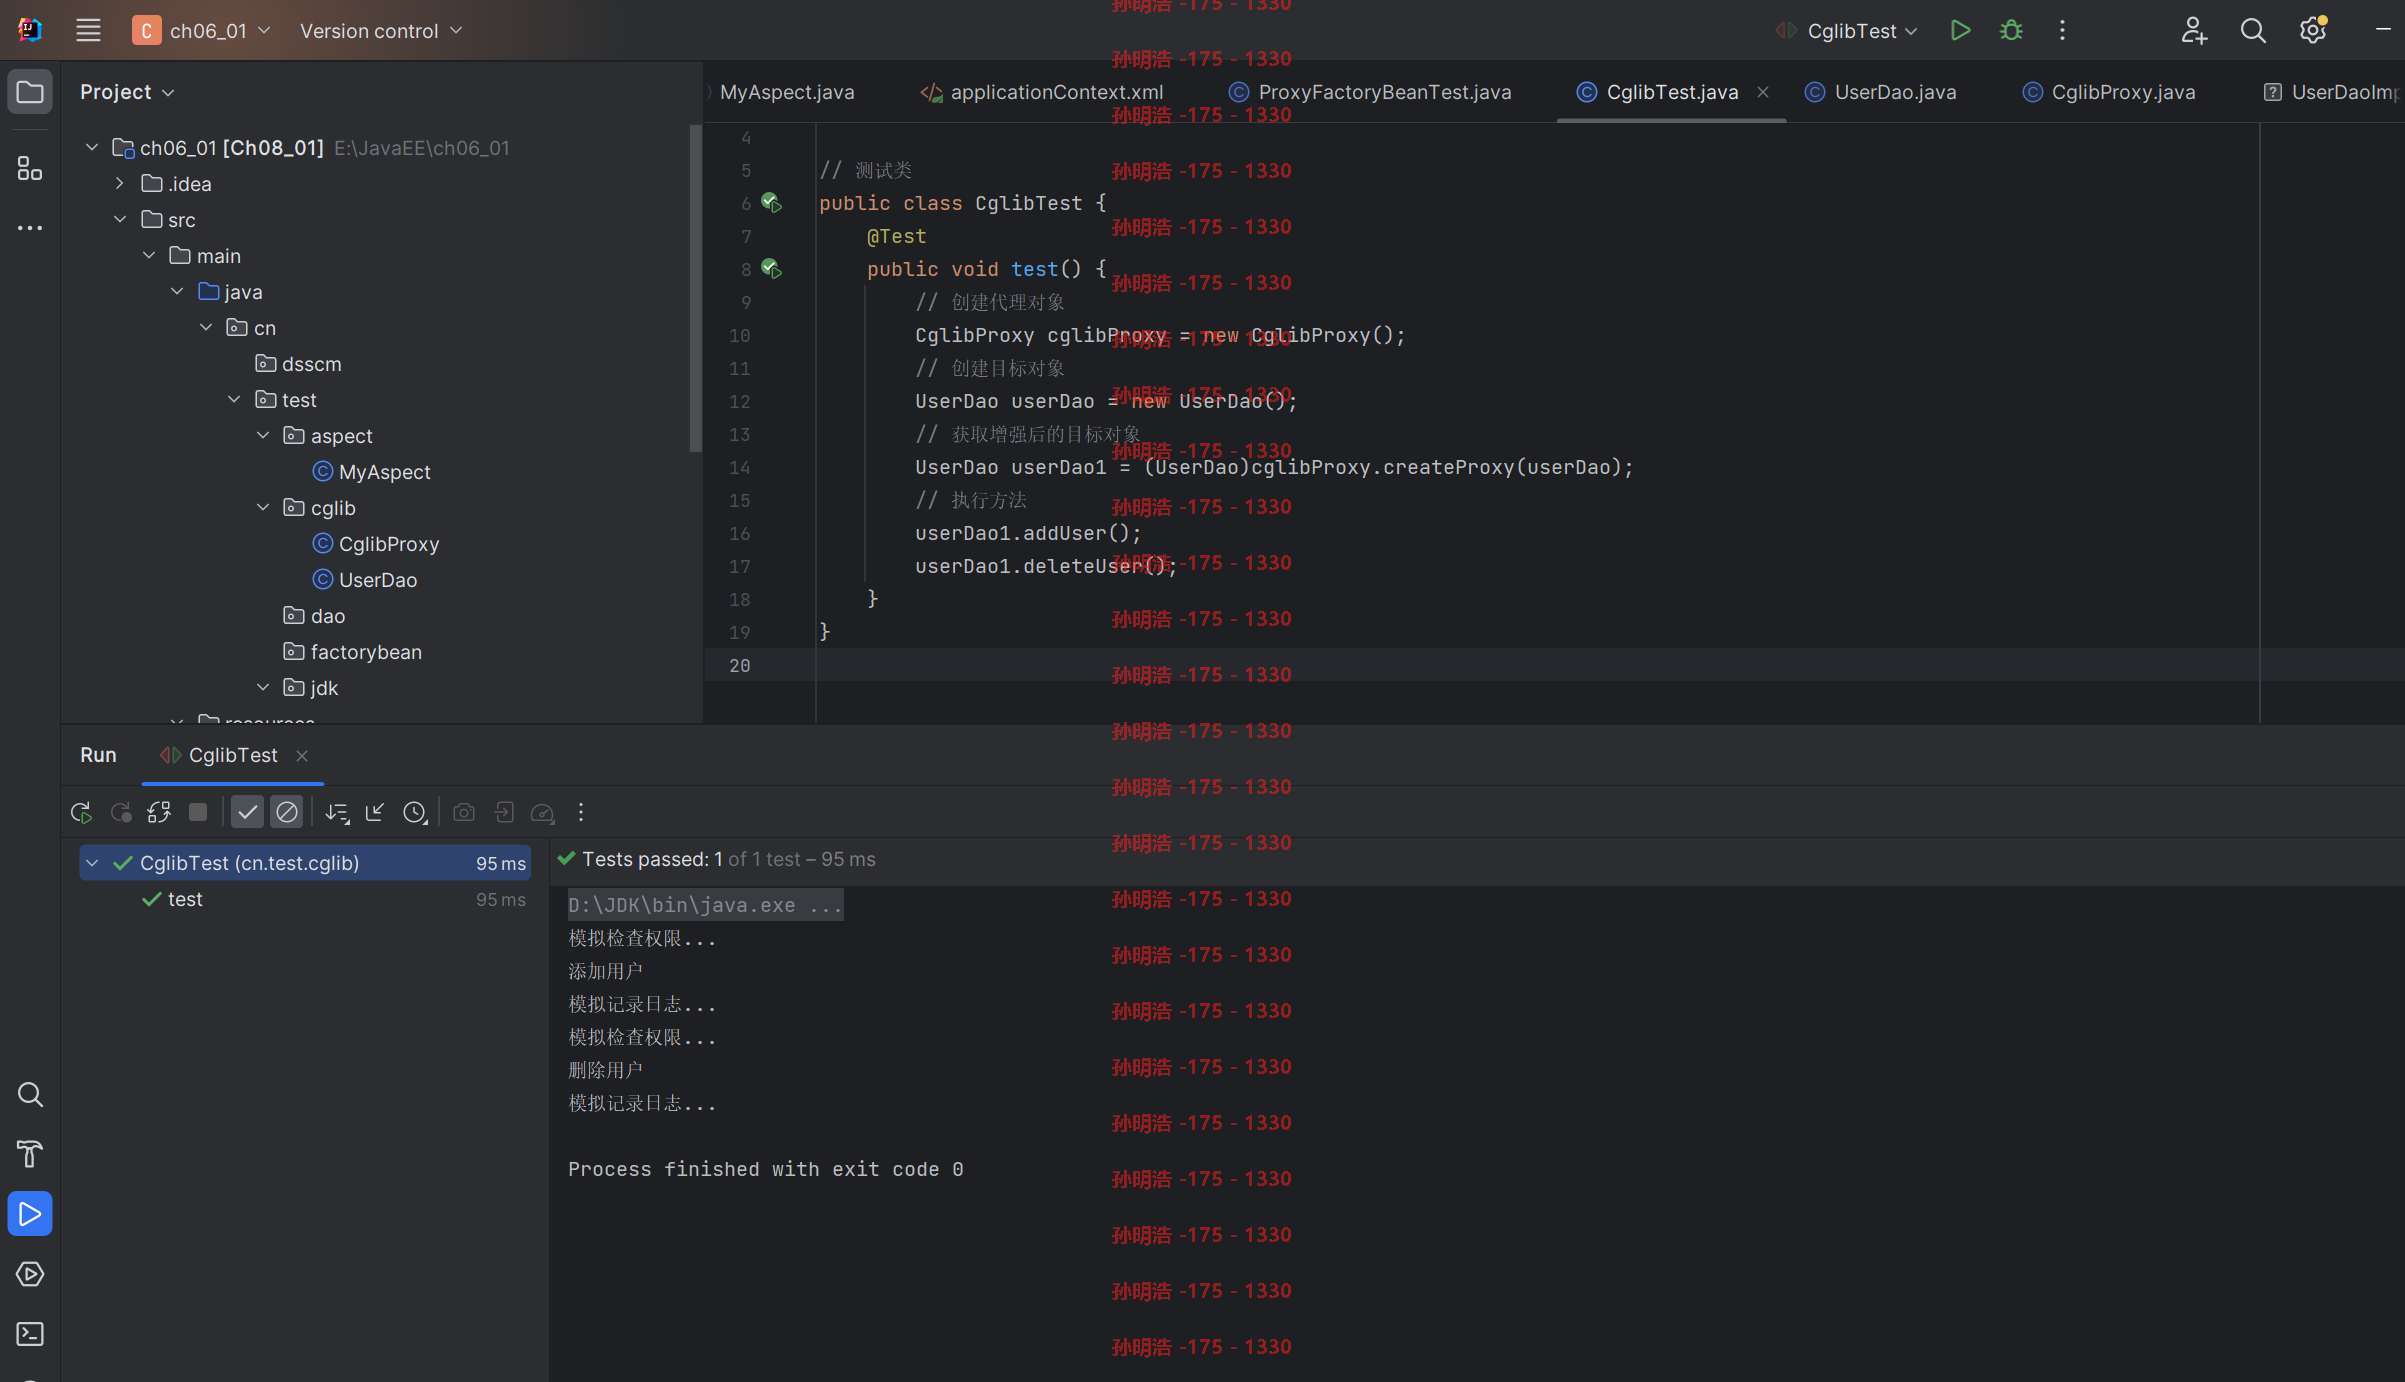
Task: Open more run actions in the top toolbar
Action: 2062,31
